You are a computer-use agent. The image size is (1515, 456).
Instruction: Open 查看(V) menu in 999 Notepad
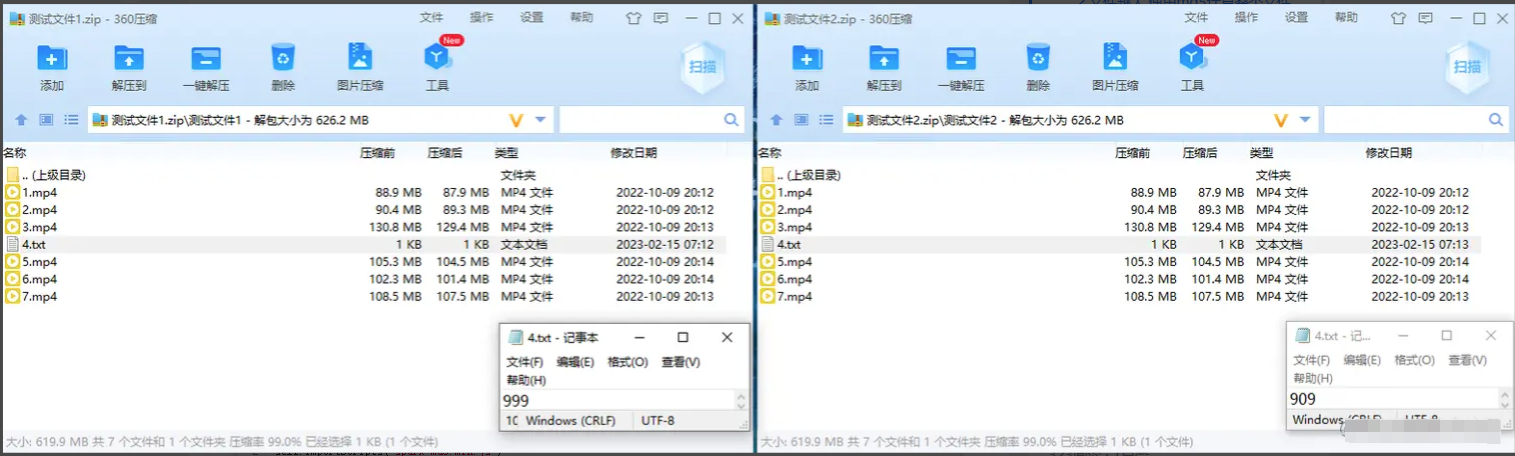[x=680, y=362]
